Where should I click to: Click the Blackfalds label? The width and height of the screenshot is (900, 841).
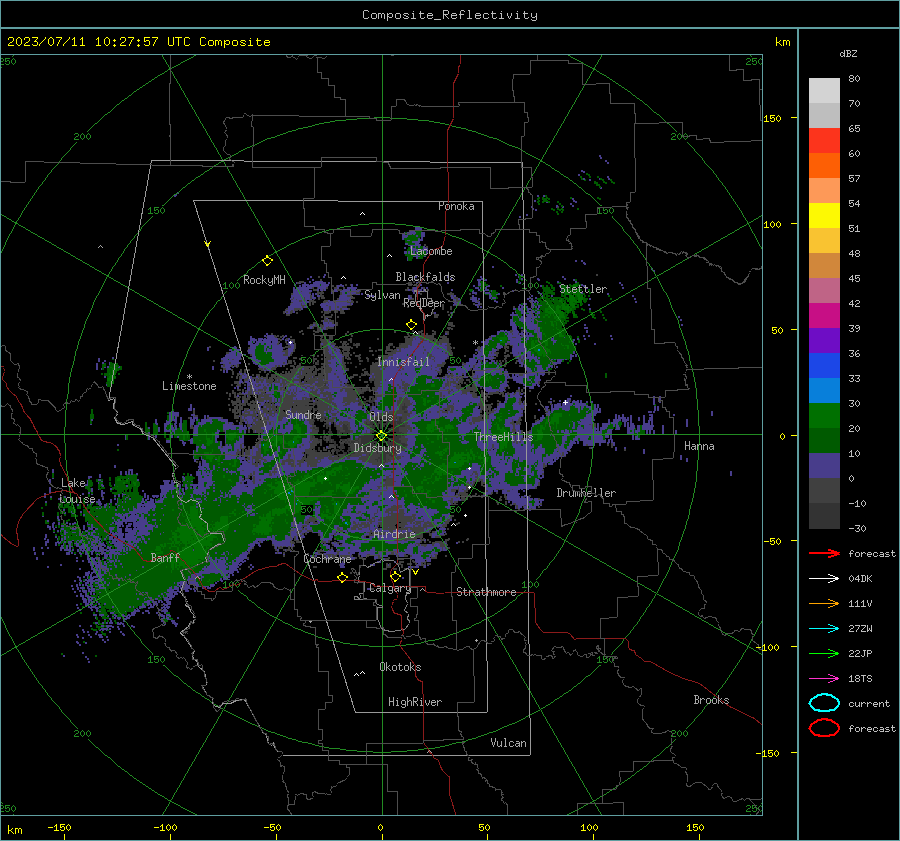coord(425,277)
